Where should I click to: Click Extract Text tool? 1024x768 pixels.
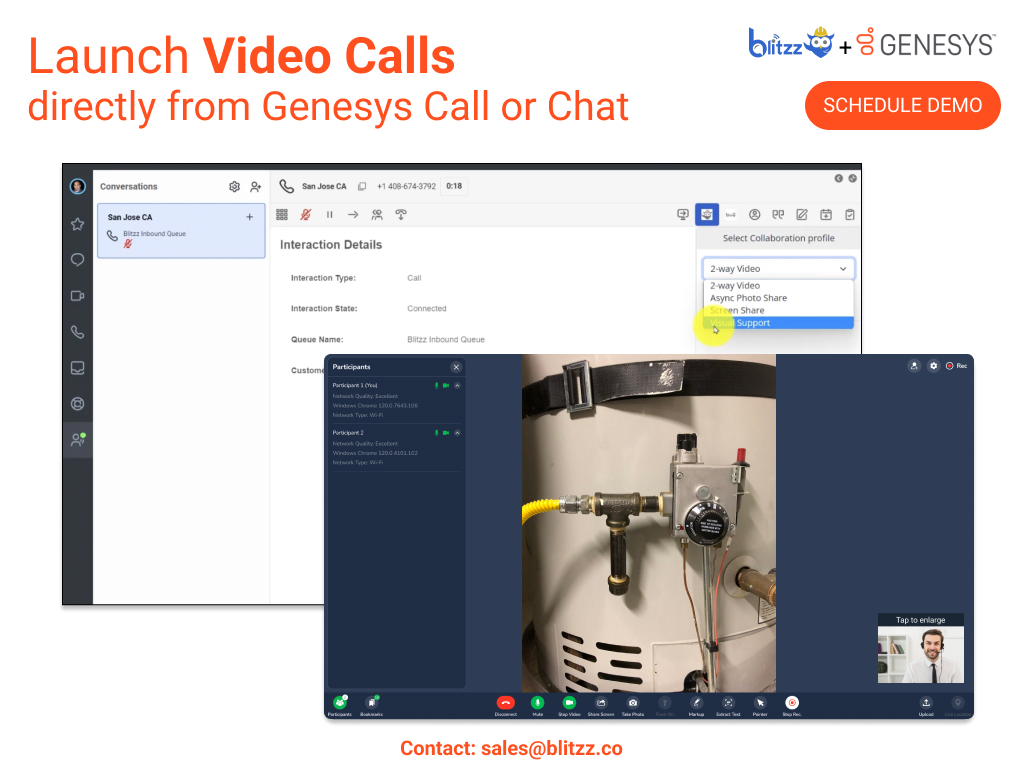click(x=728, y=705)
